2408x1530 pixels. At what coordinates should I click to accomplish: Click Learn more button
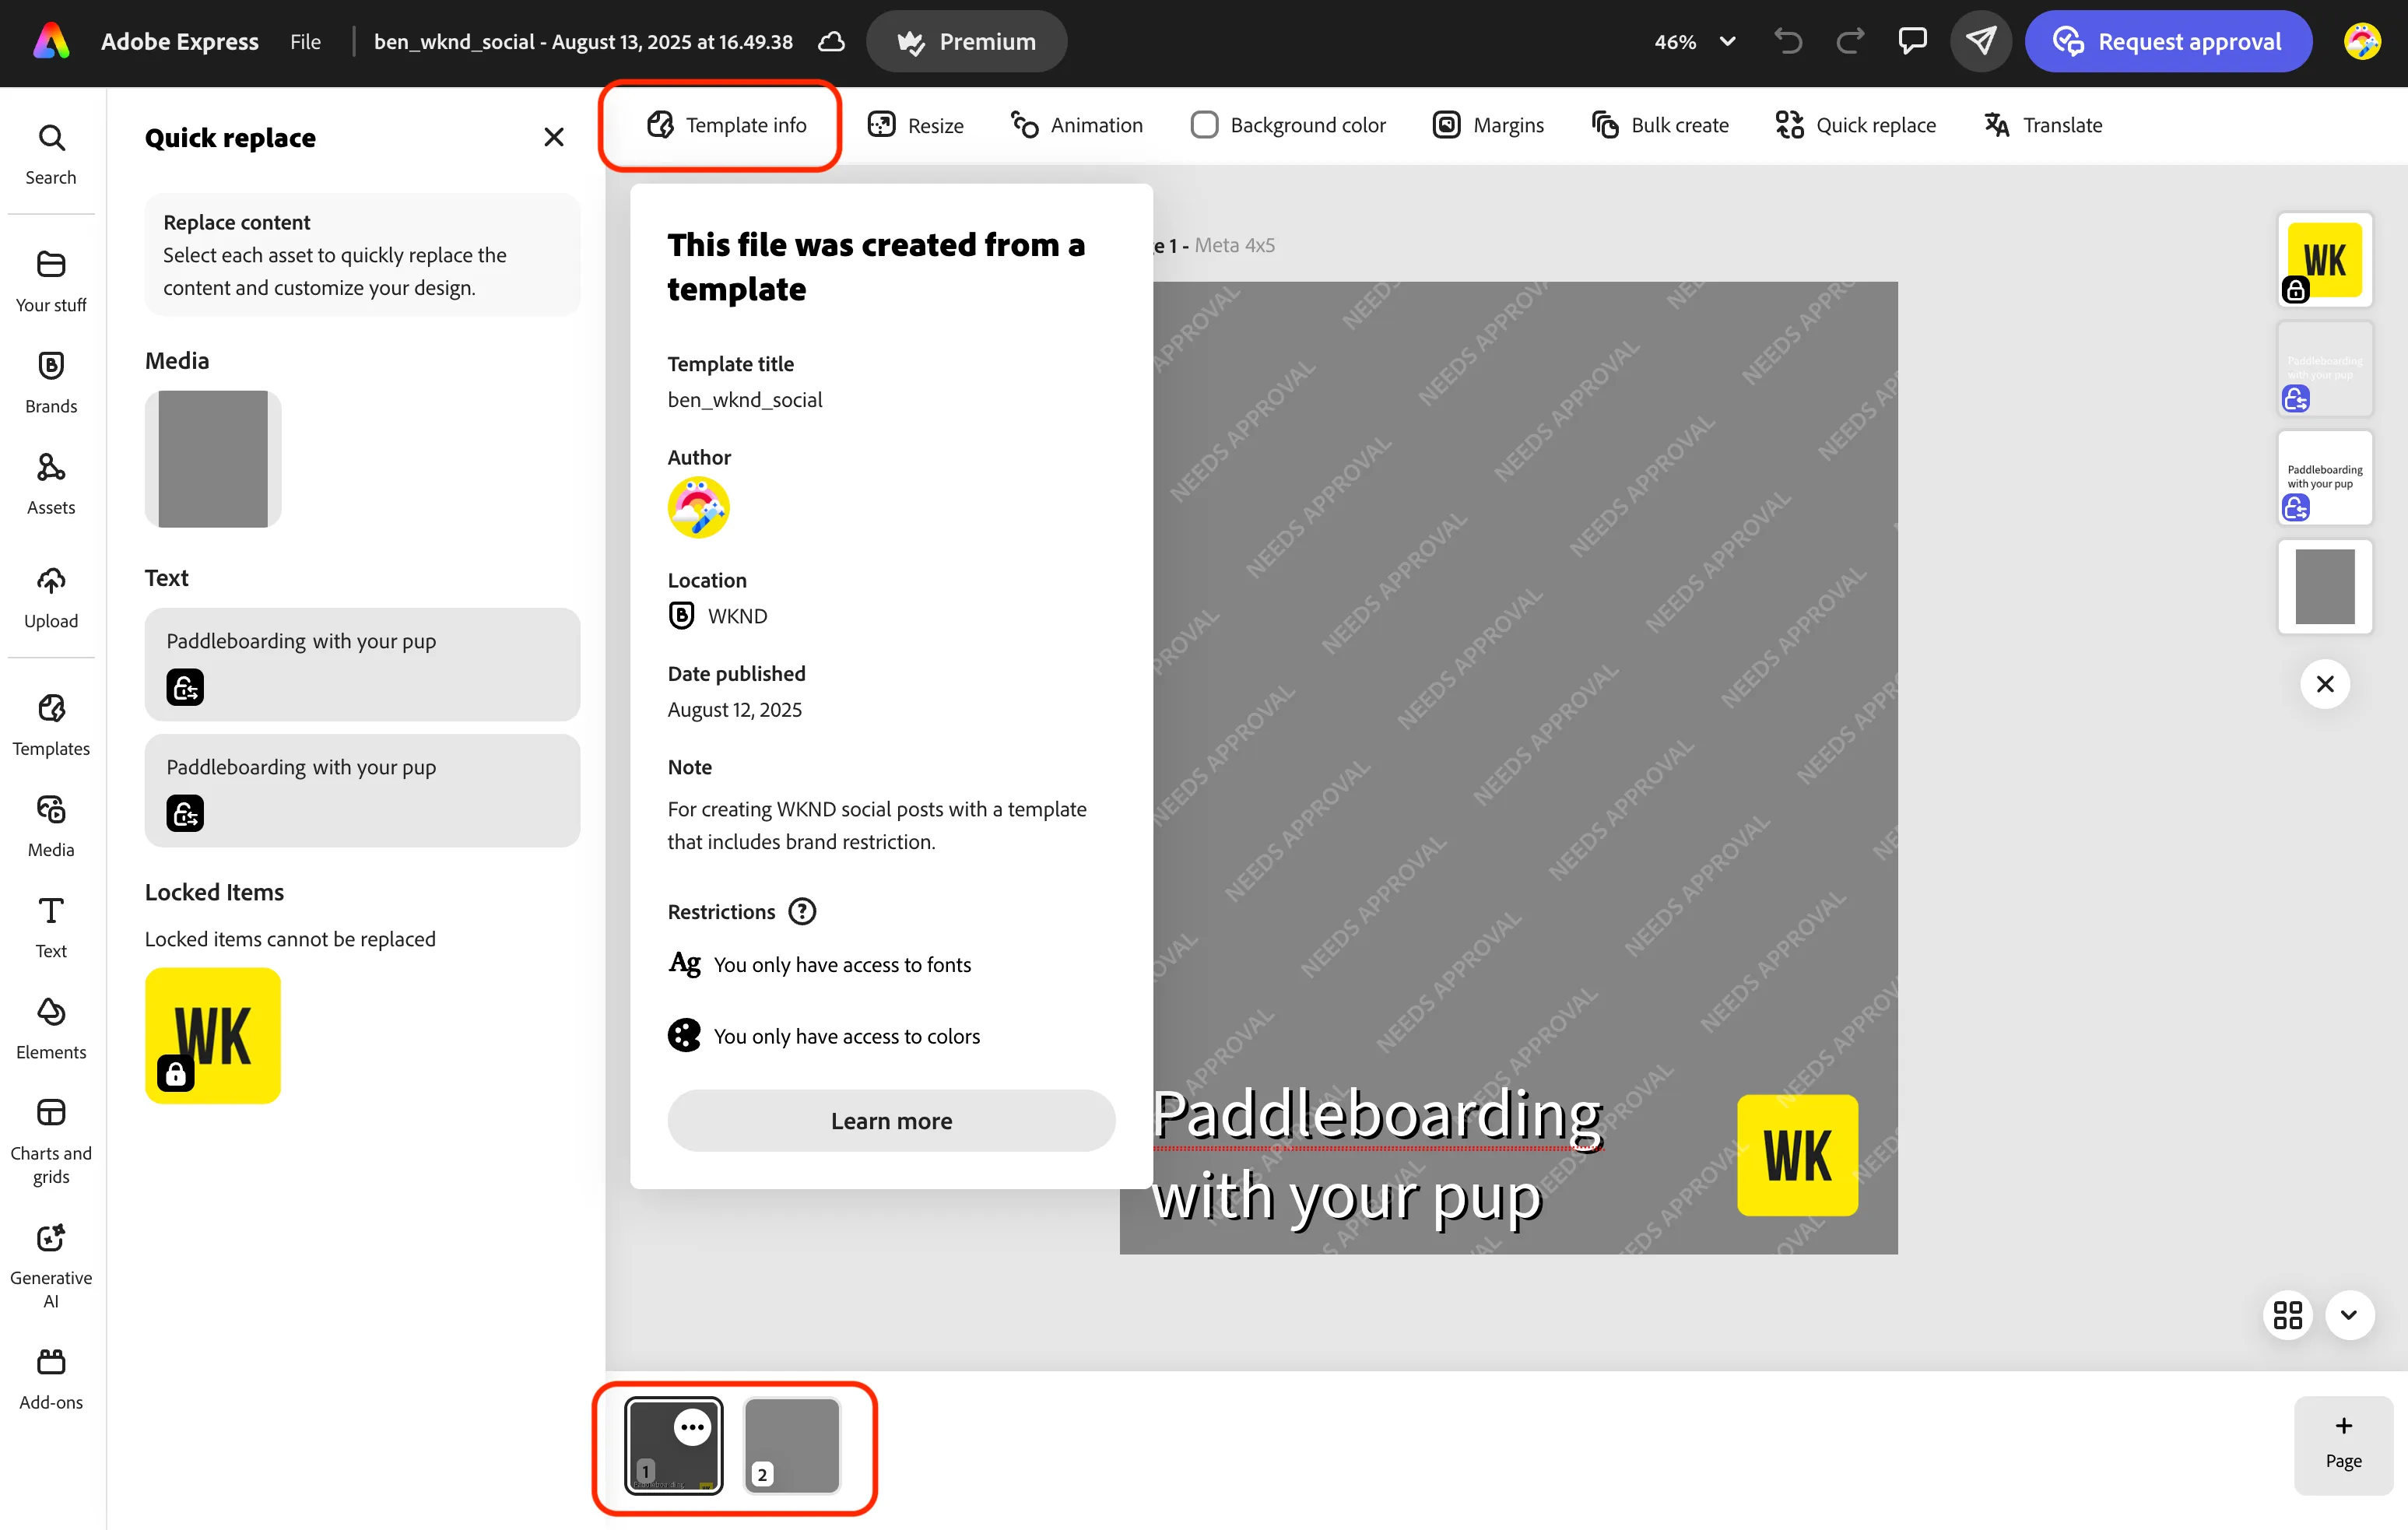click(891, 1120)
